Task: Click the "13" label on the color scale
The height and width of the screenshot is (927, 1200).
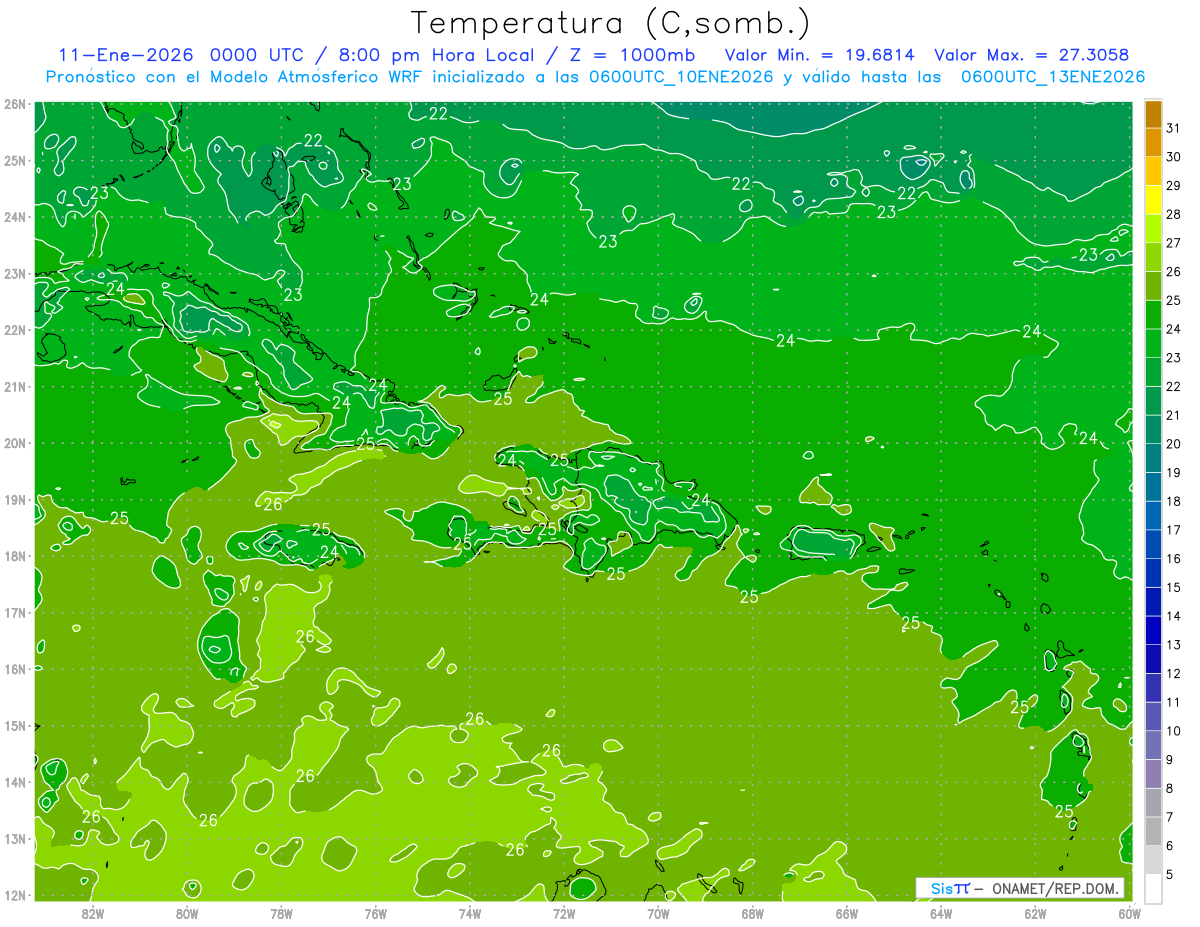Action: (1173, 645)
